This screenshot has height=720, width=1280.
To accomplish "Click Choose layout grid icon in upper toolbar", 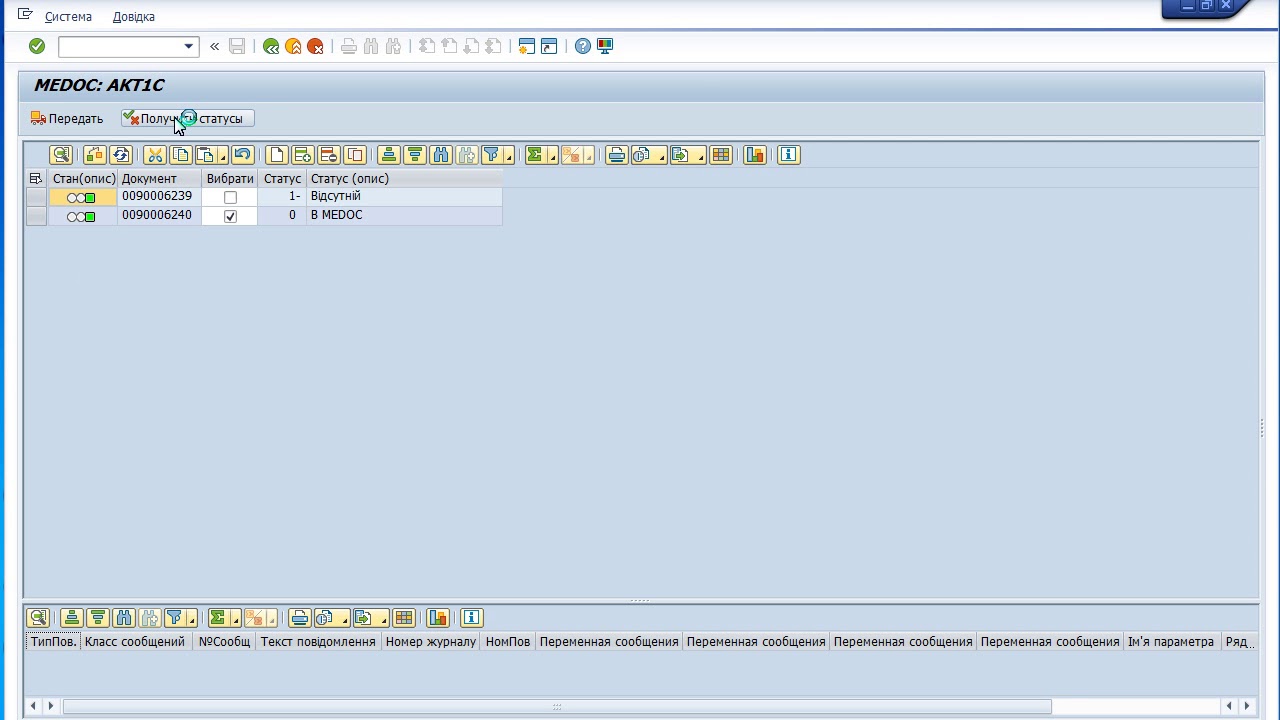I will (721, 155).
